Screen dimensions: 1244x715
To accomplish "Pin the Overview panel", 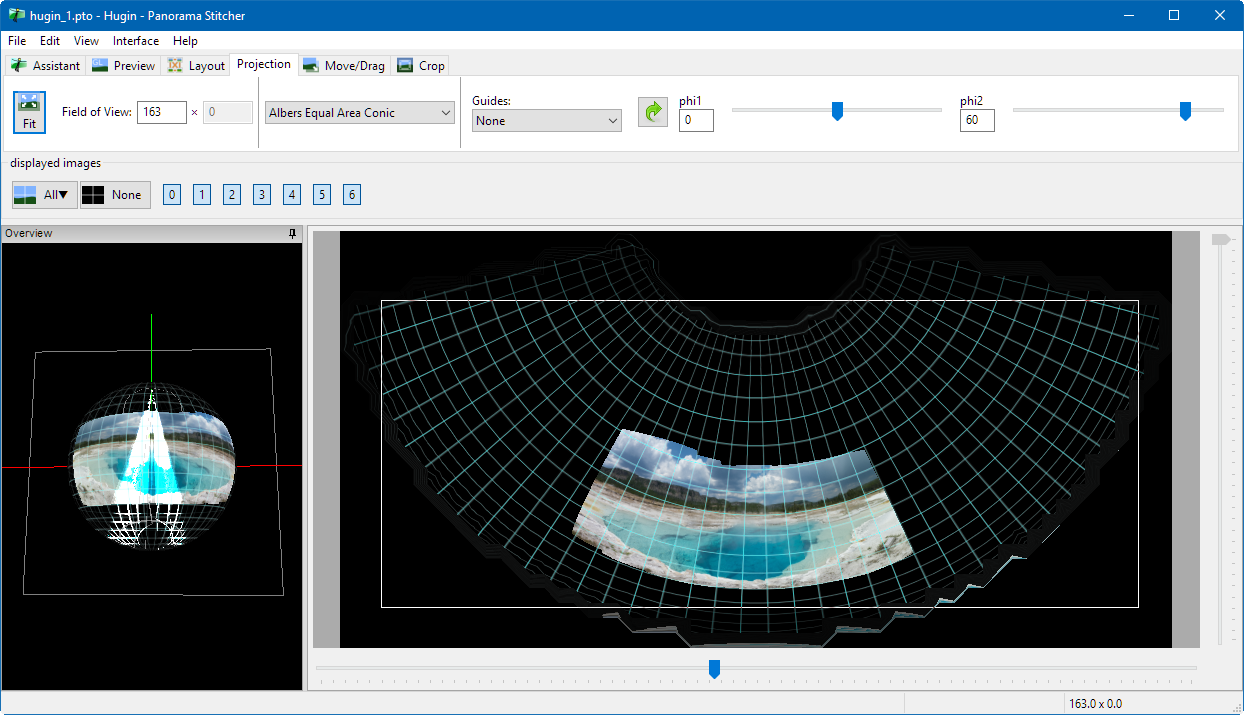I will pos(292,233).
